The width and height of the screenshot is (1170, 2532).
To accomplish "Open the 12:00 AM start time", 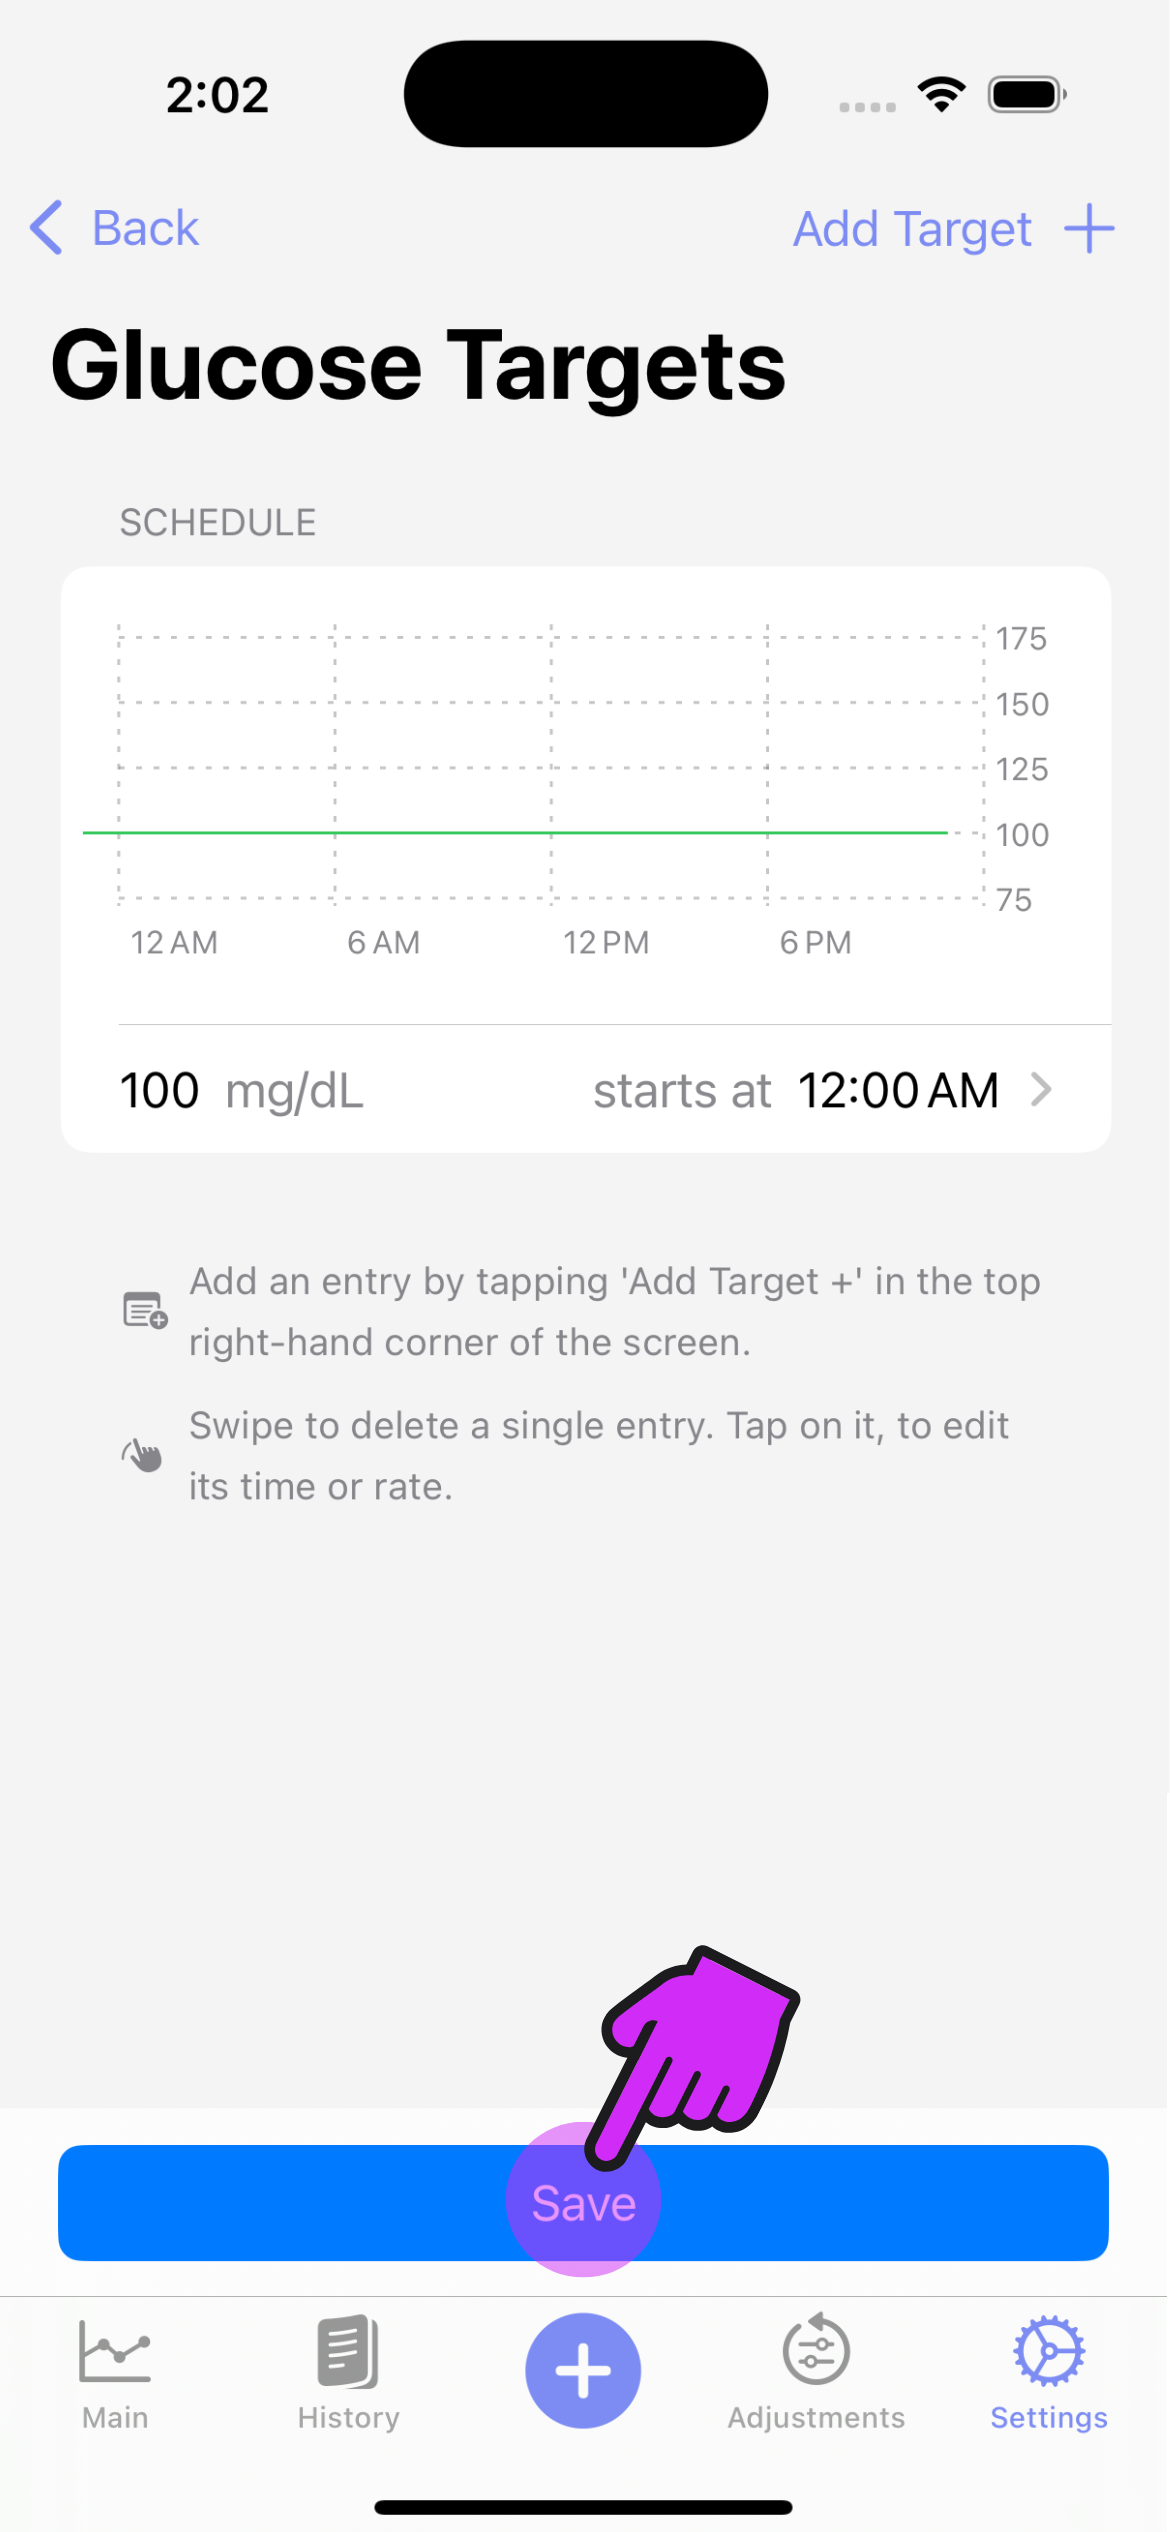I will (x=897, y=1090).
